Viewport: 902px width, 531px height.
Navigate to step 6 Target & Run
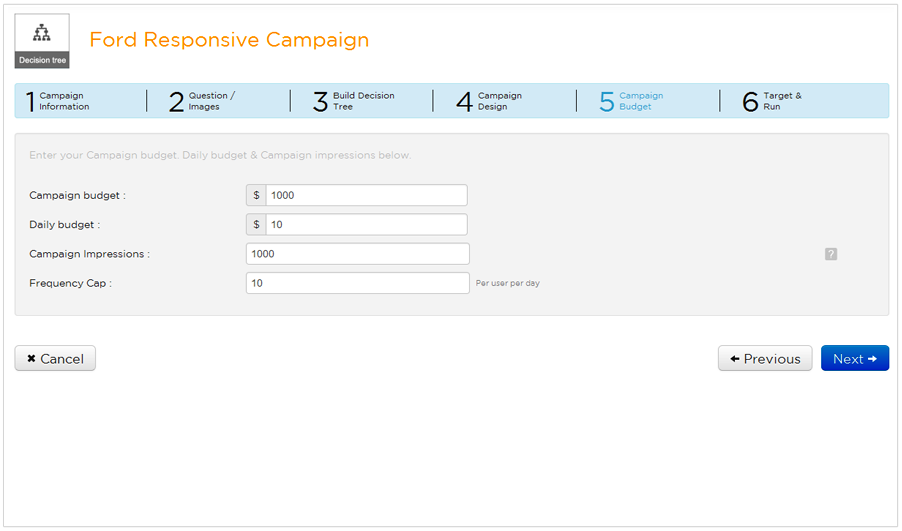point(772,101)
